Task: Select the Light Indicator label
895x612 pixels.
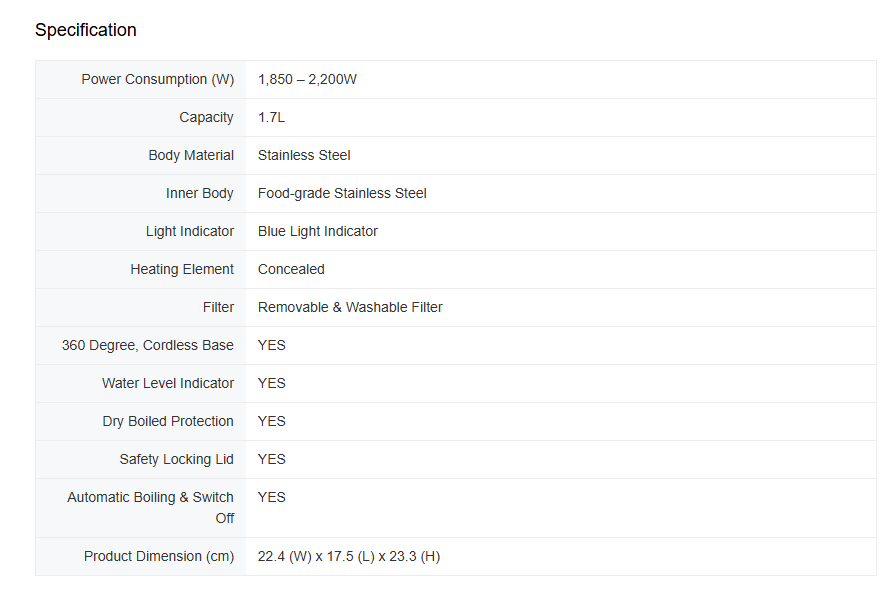Action: pos(190,231)
